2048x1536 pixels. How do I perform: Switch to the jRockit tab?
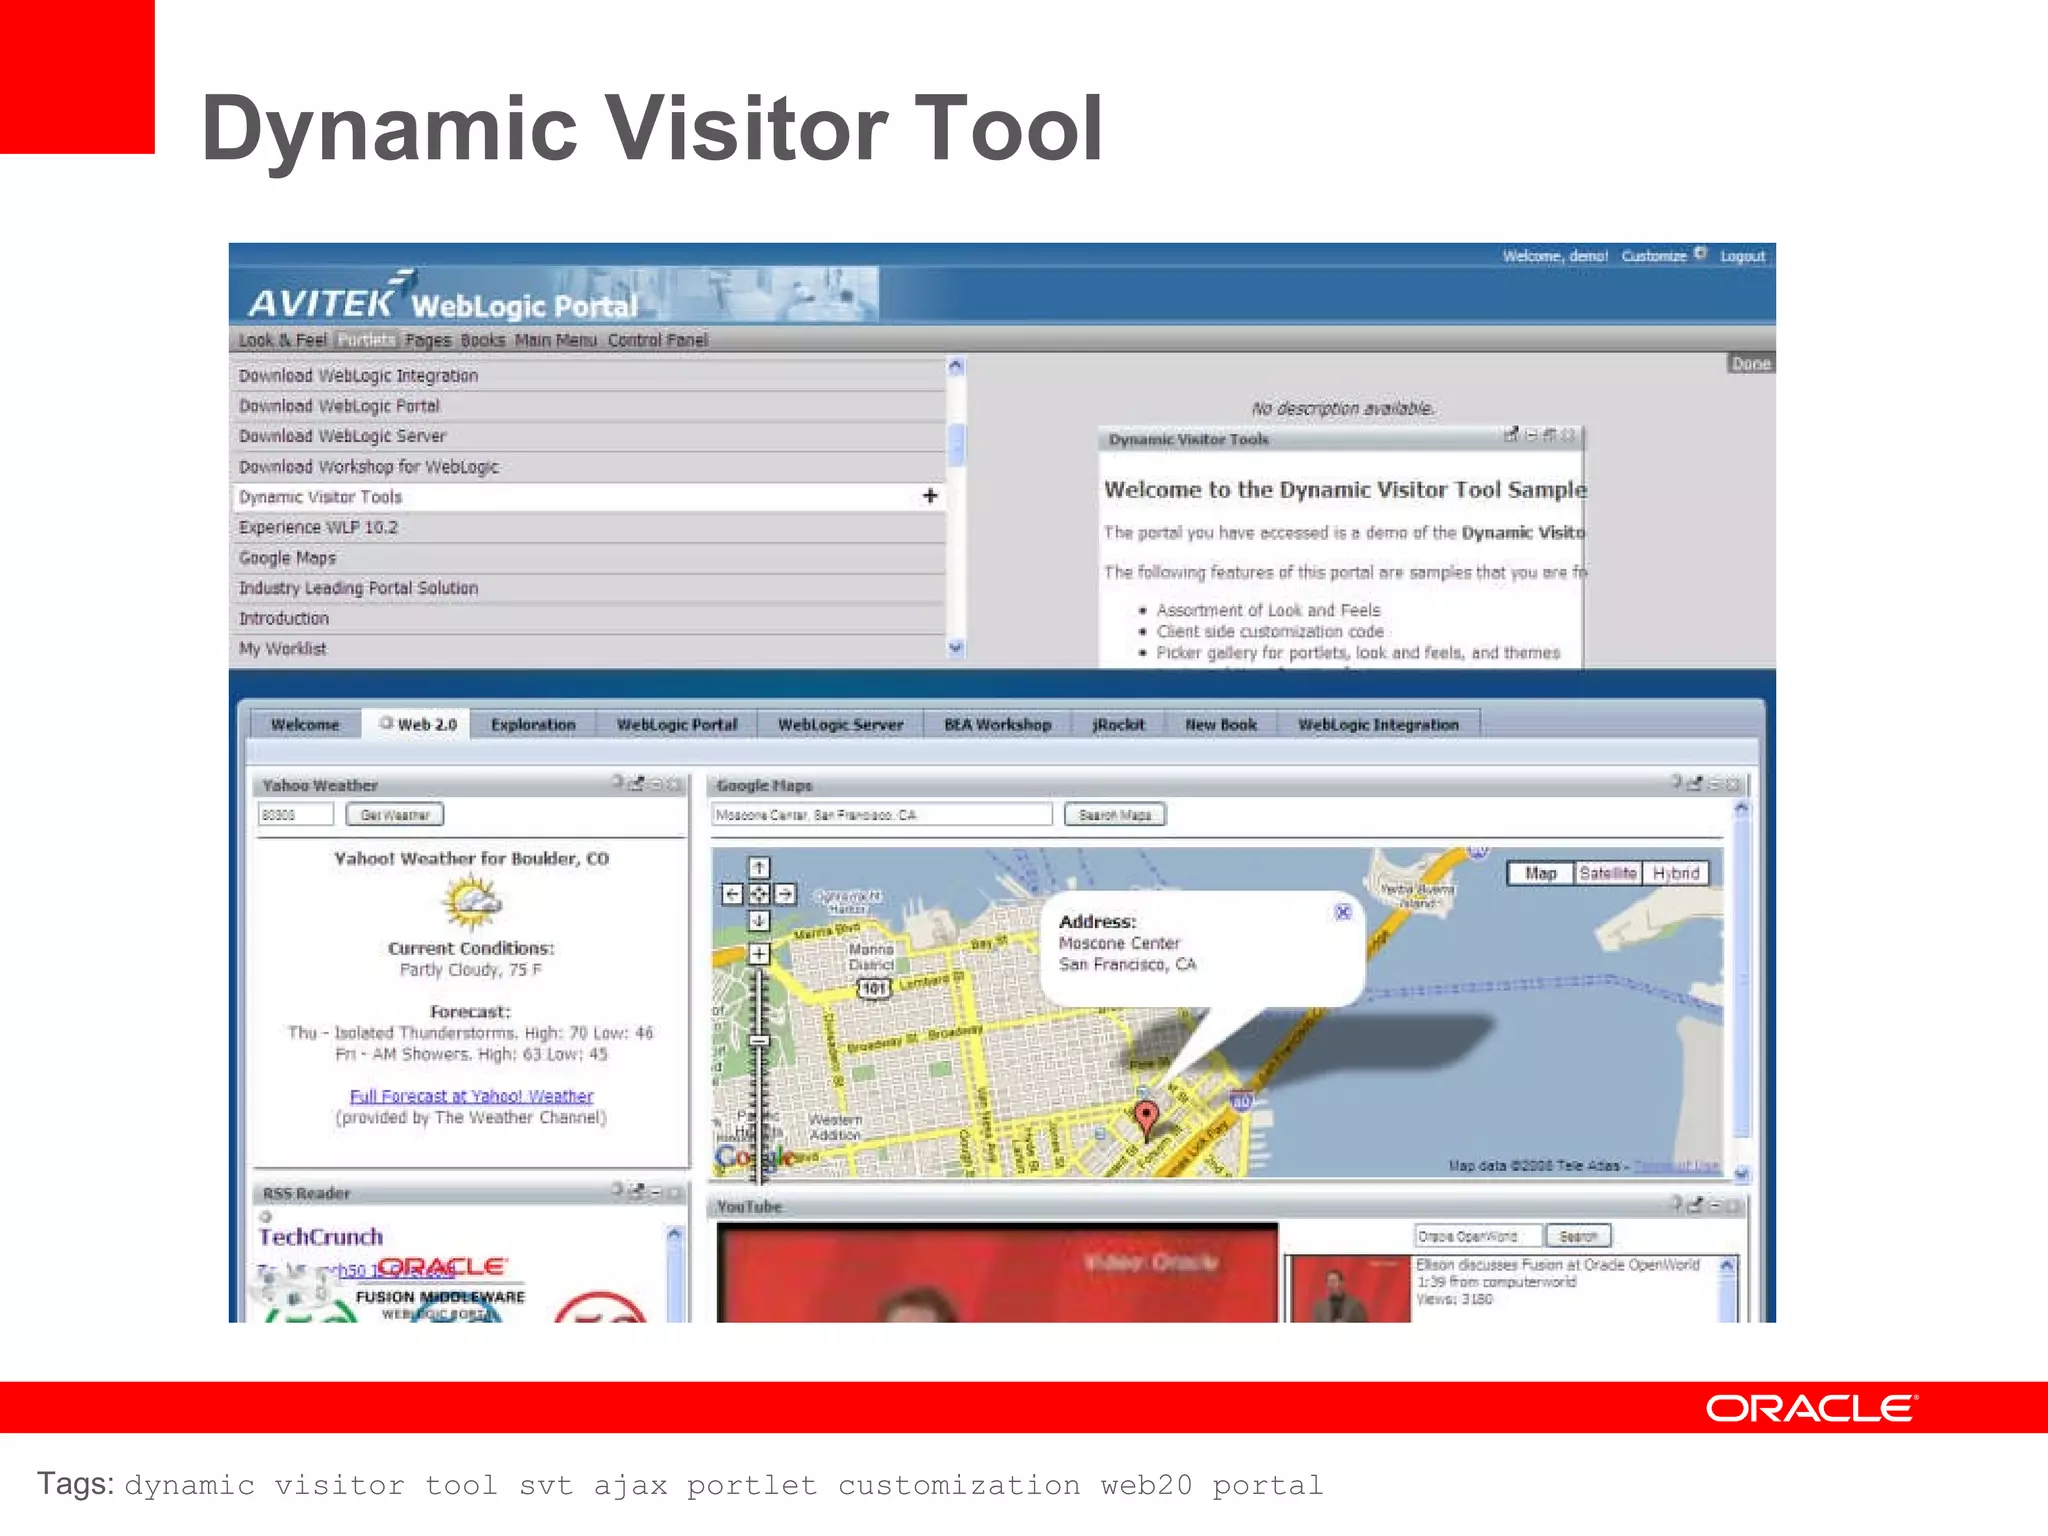1119,724
